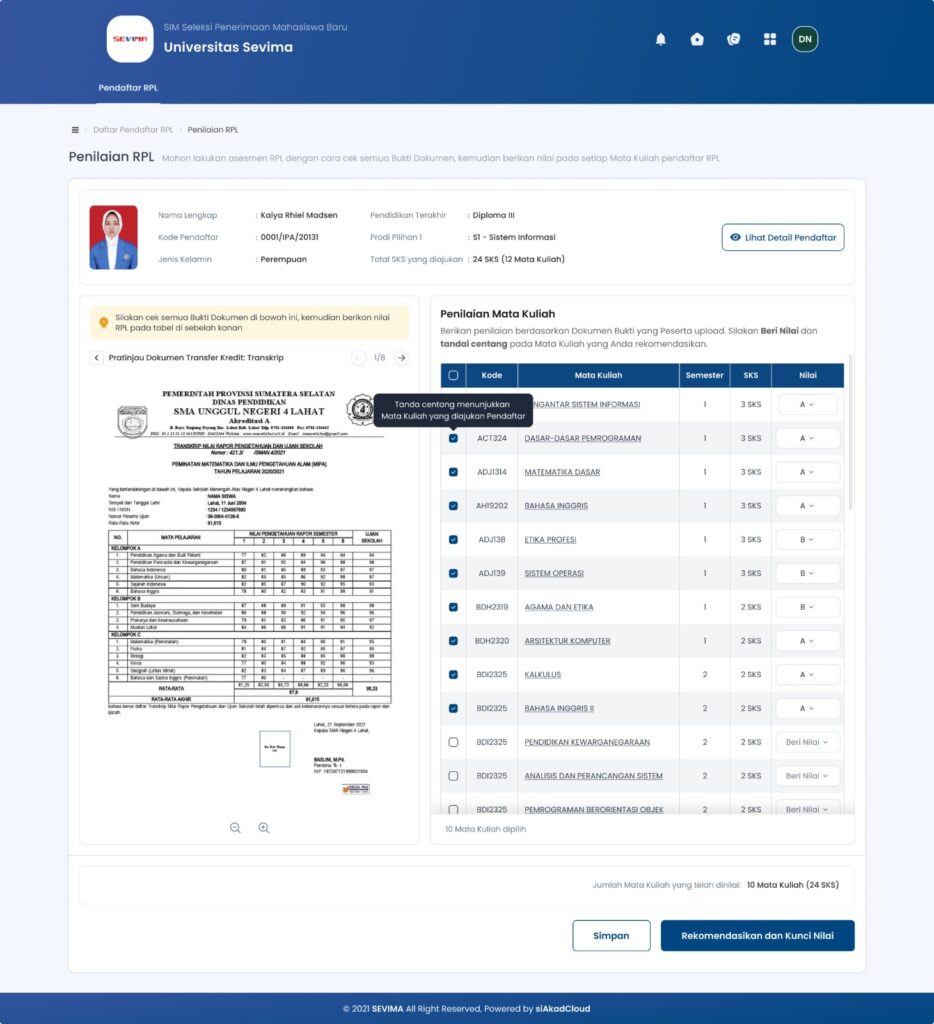
Task: Open the Nilai dropdown for MATEMATIKA DASAR
Action: coord(807,471)
